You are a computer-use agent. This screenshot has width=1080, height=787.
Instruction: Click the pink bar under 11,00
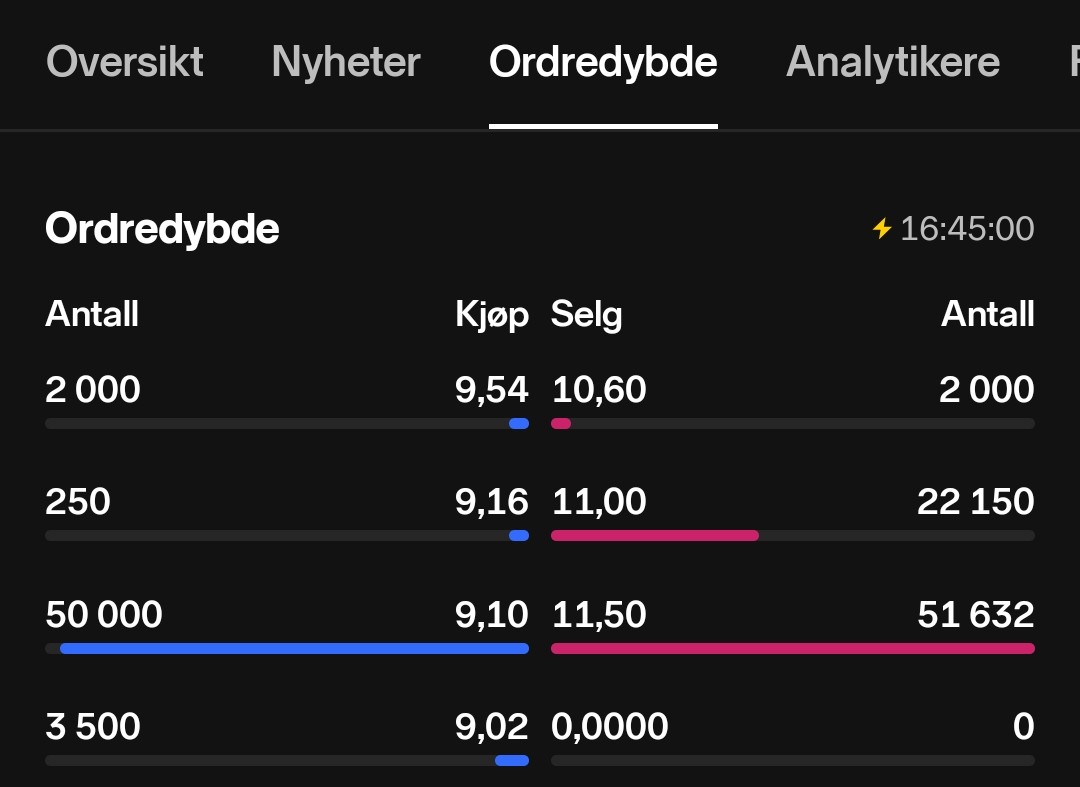tap(655, 536)
